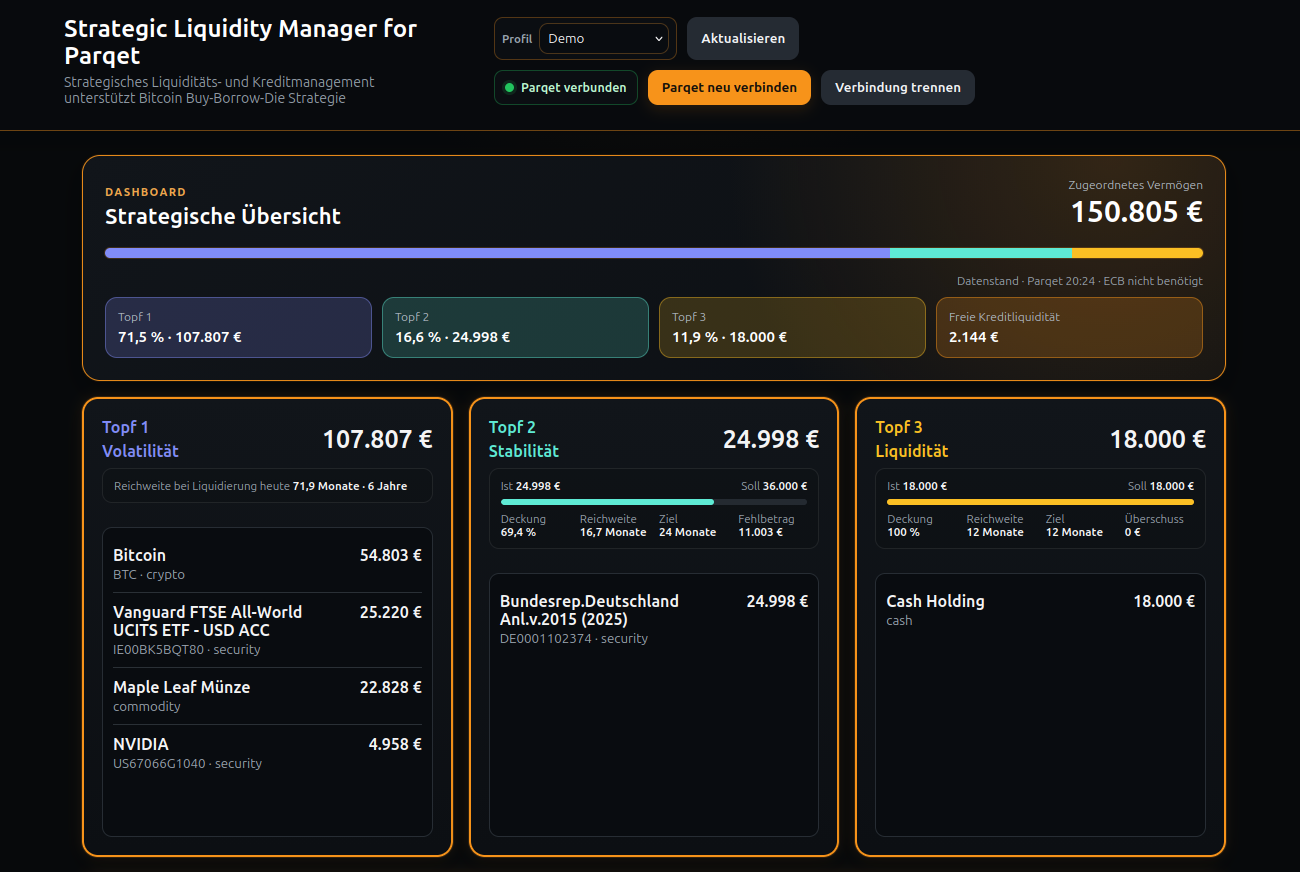The width and height of the screenshot is (1300, 872).
Task: Click the Topf 2 Stabilität heading
Action: click(x=524, y=439)
